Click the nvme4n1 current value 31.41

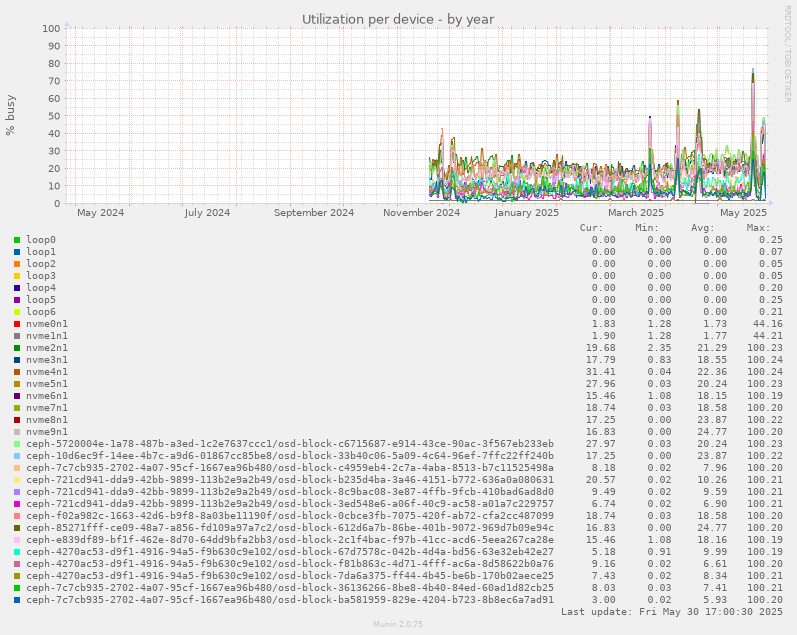click(x=600, y=372)
